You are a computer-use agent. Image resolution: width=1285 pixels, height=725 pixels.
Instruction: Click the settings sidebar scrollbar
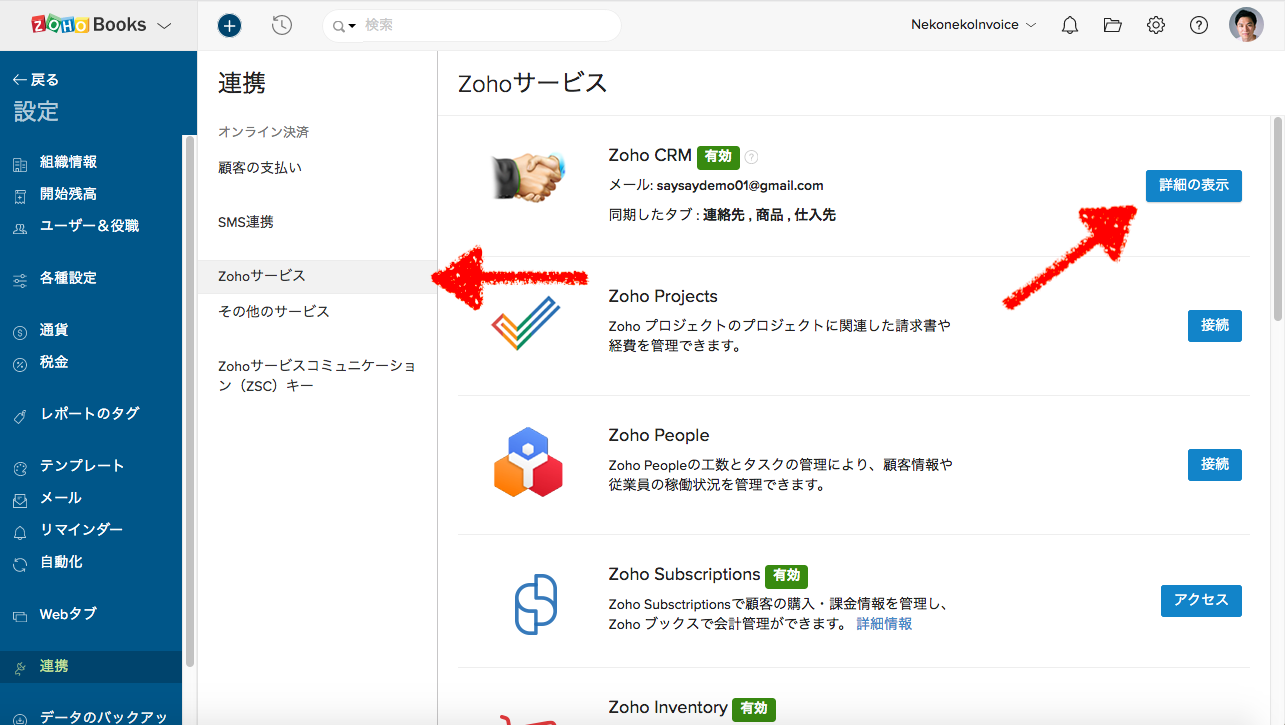click(x=189, y=400)
